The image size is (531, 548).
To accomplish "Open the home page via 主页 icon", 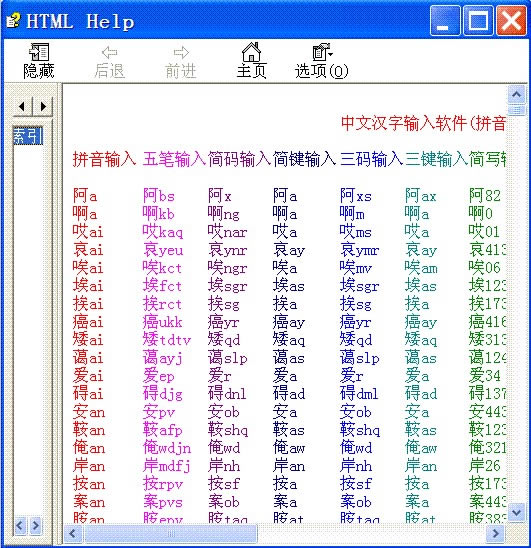I will pyautogui.click(x=251, y=61).
